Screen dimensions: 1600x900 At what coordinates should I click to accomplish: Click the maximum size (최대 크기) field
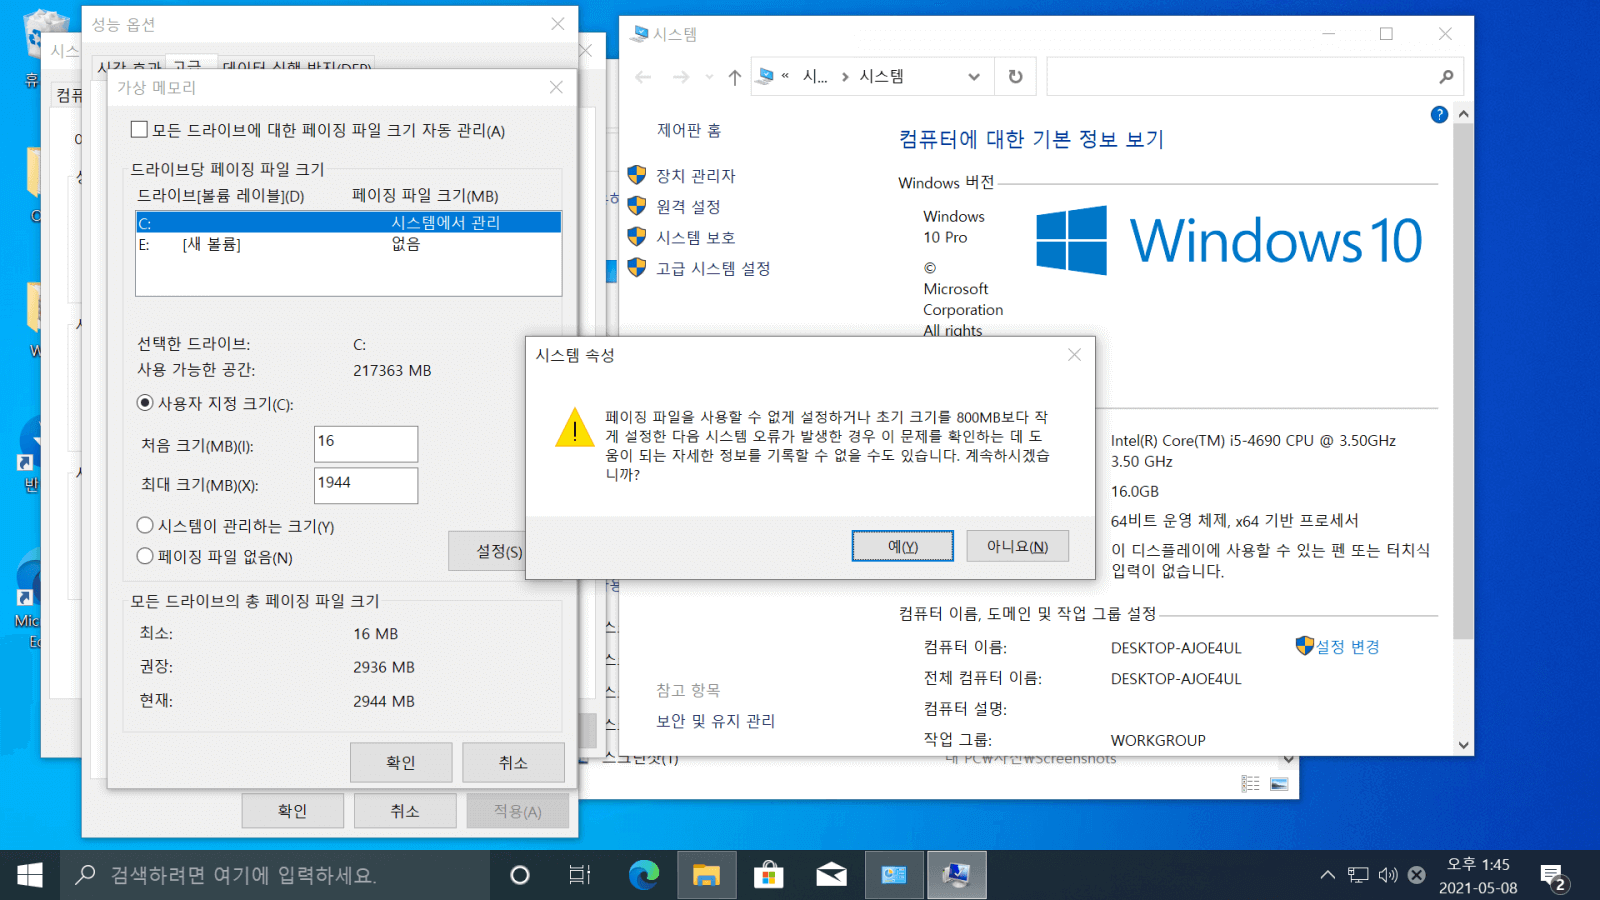click(x=366, y=485)
